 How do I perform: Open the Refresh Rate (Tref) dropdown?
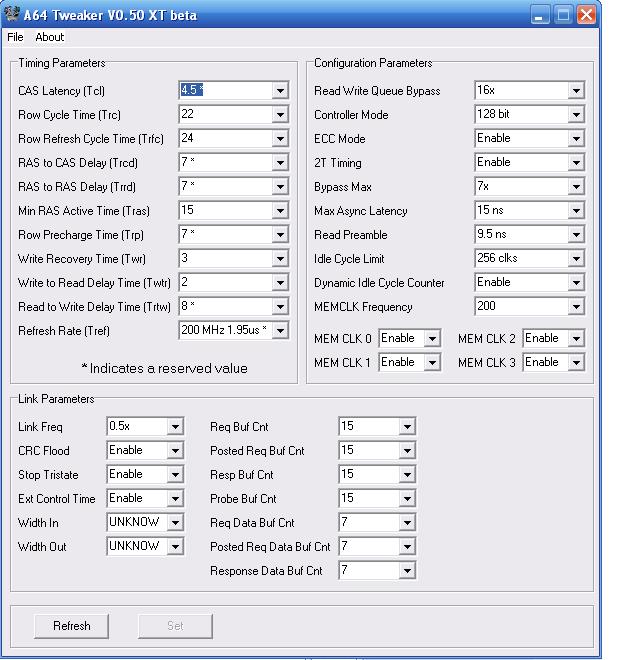280,330
